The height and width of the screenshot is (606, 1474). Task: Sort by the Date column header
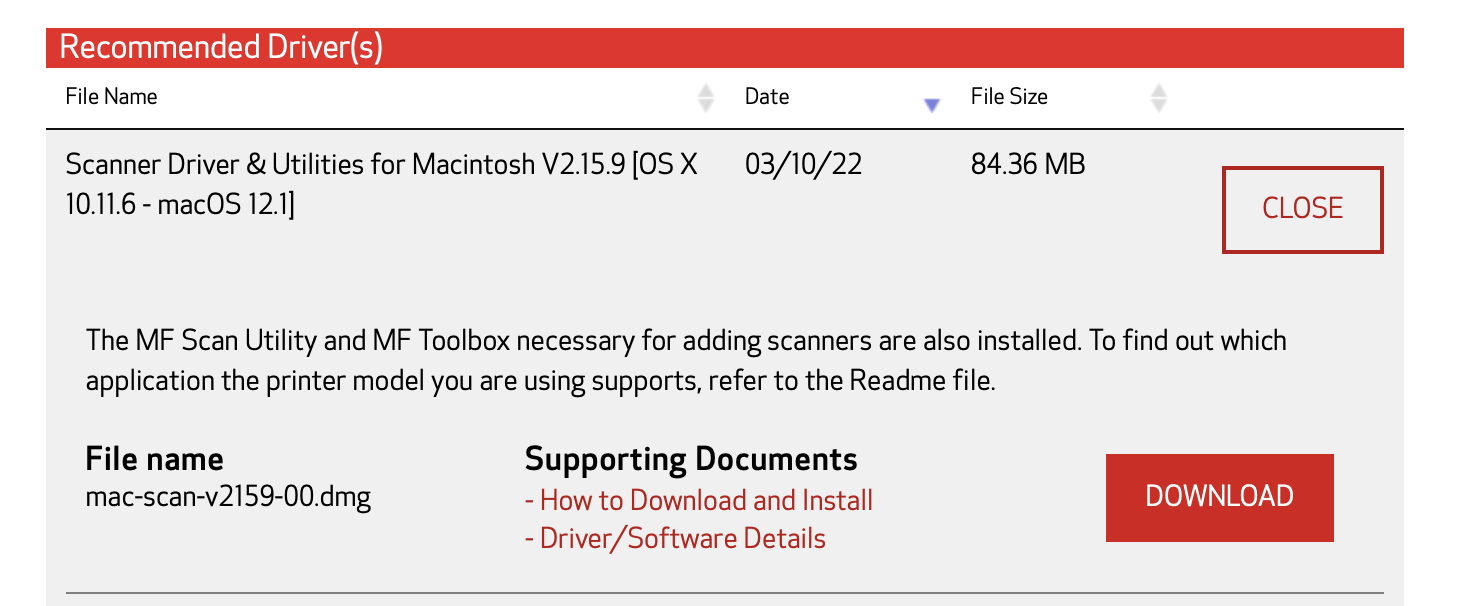tap(767, 97)
